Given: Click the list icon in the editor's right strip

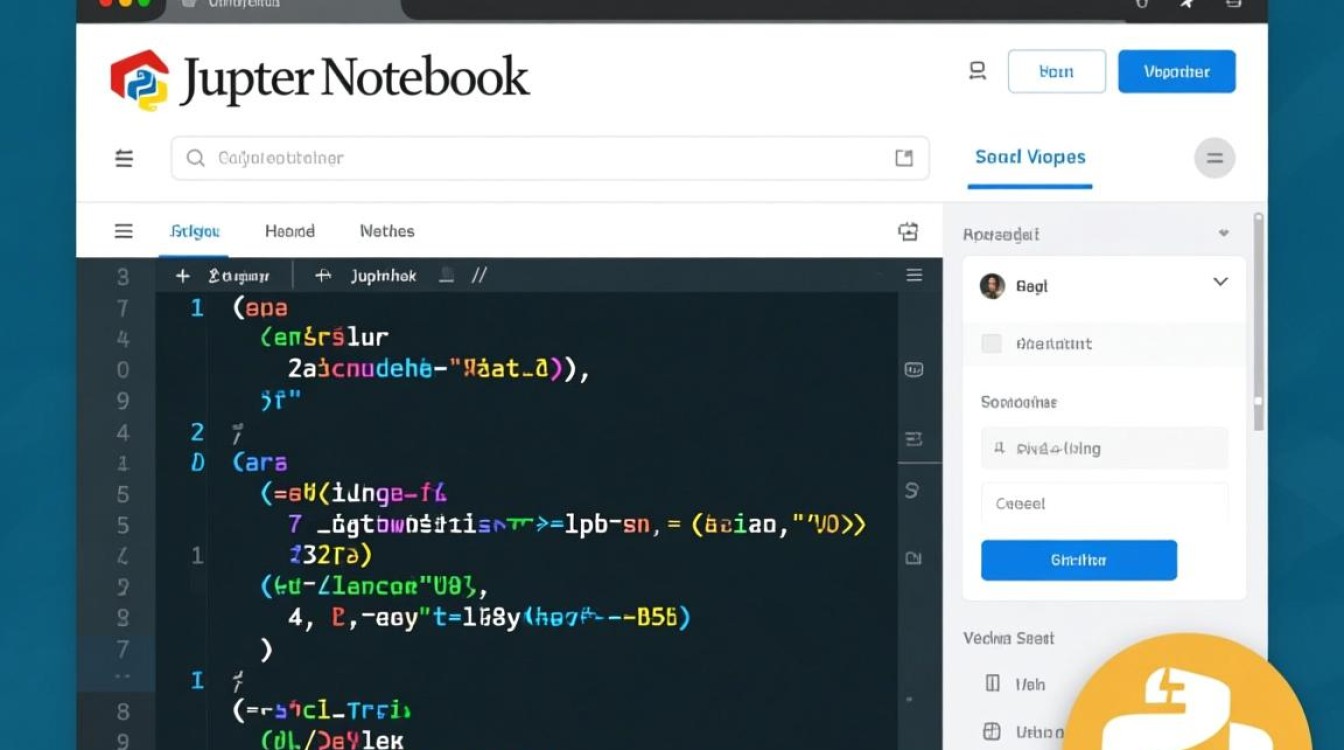Looking at the screenshot, I should click(x=914, y=438).
